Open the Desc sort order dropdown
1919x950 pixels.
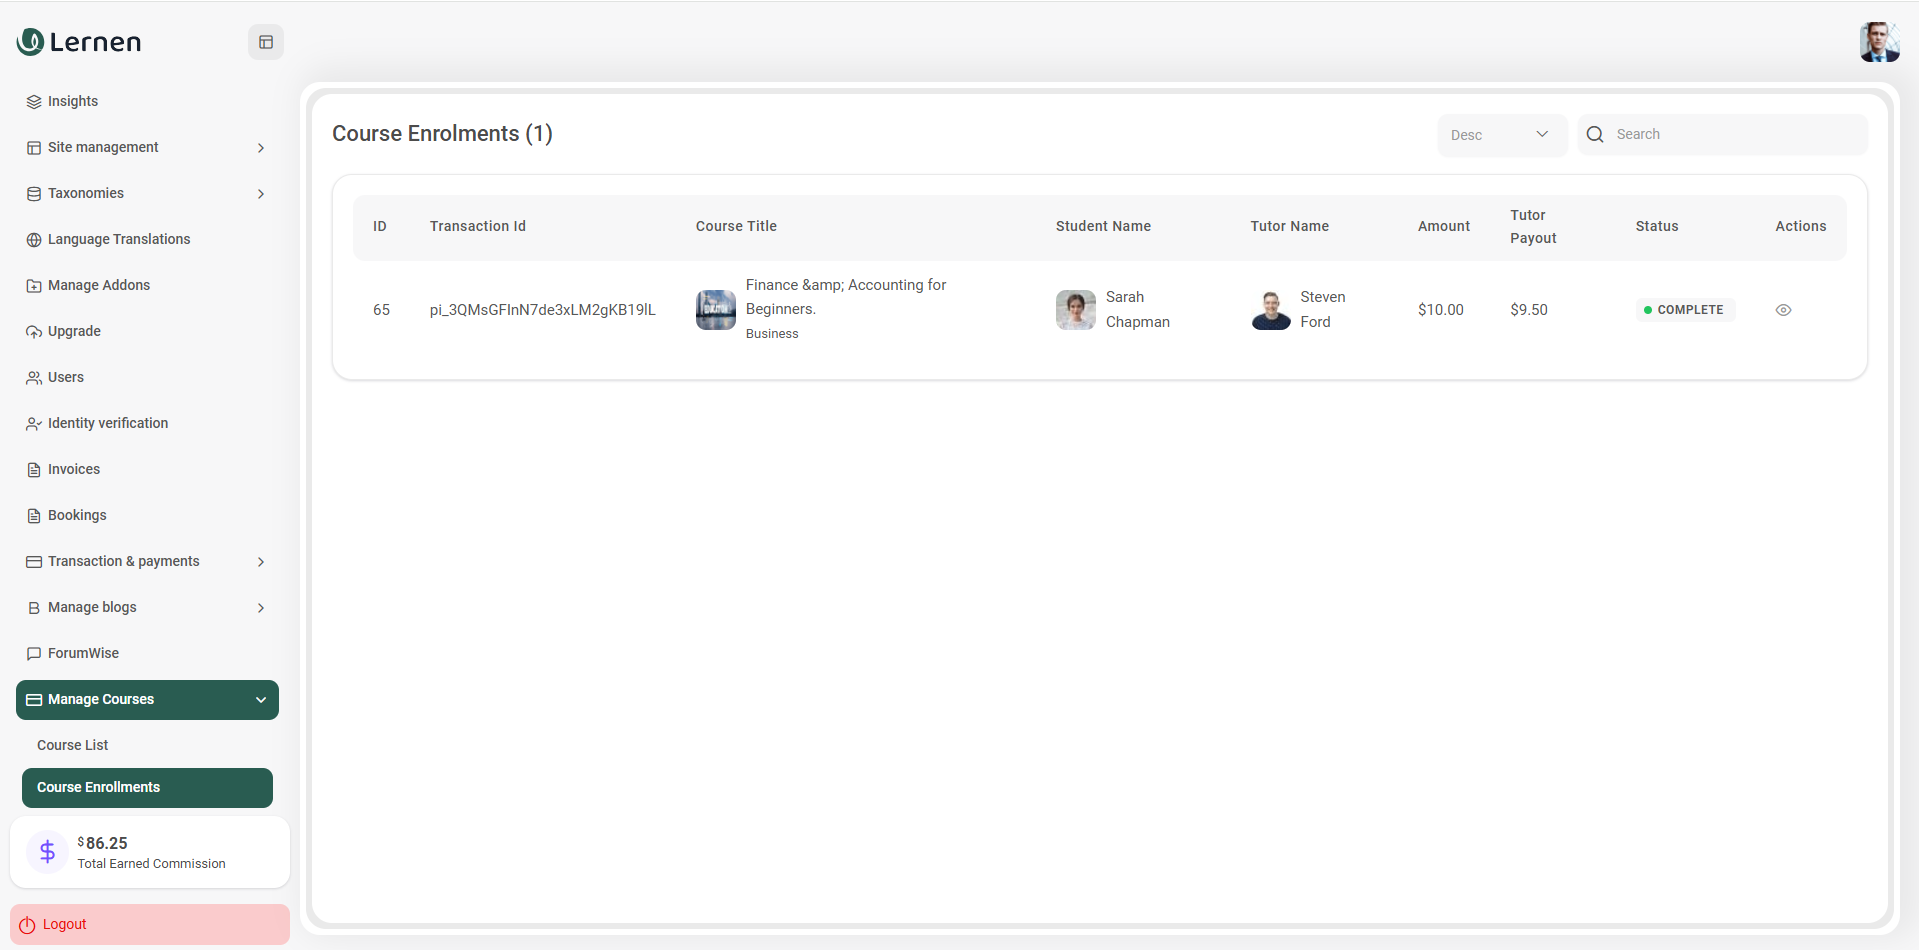[1500, 135]
